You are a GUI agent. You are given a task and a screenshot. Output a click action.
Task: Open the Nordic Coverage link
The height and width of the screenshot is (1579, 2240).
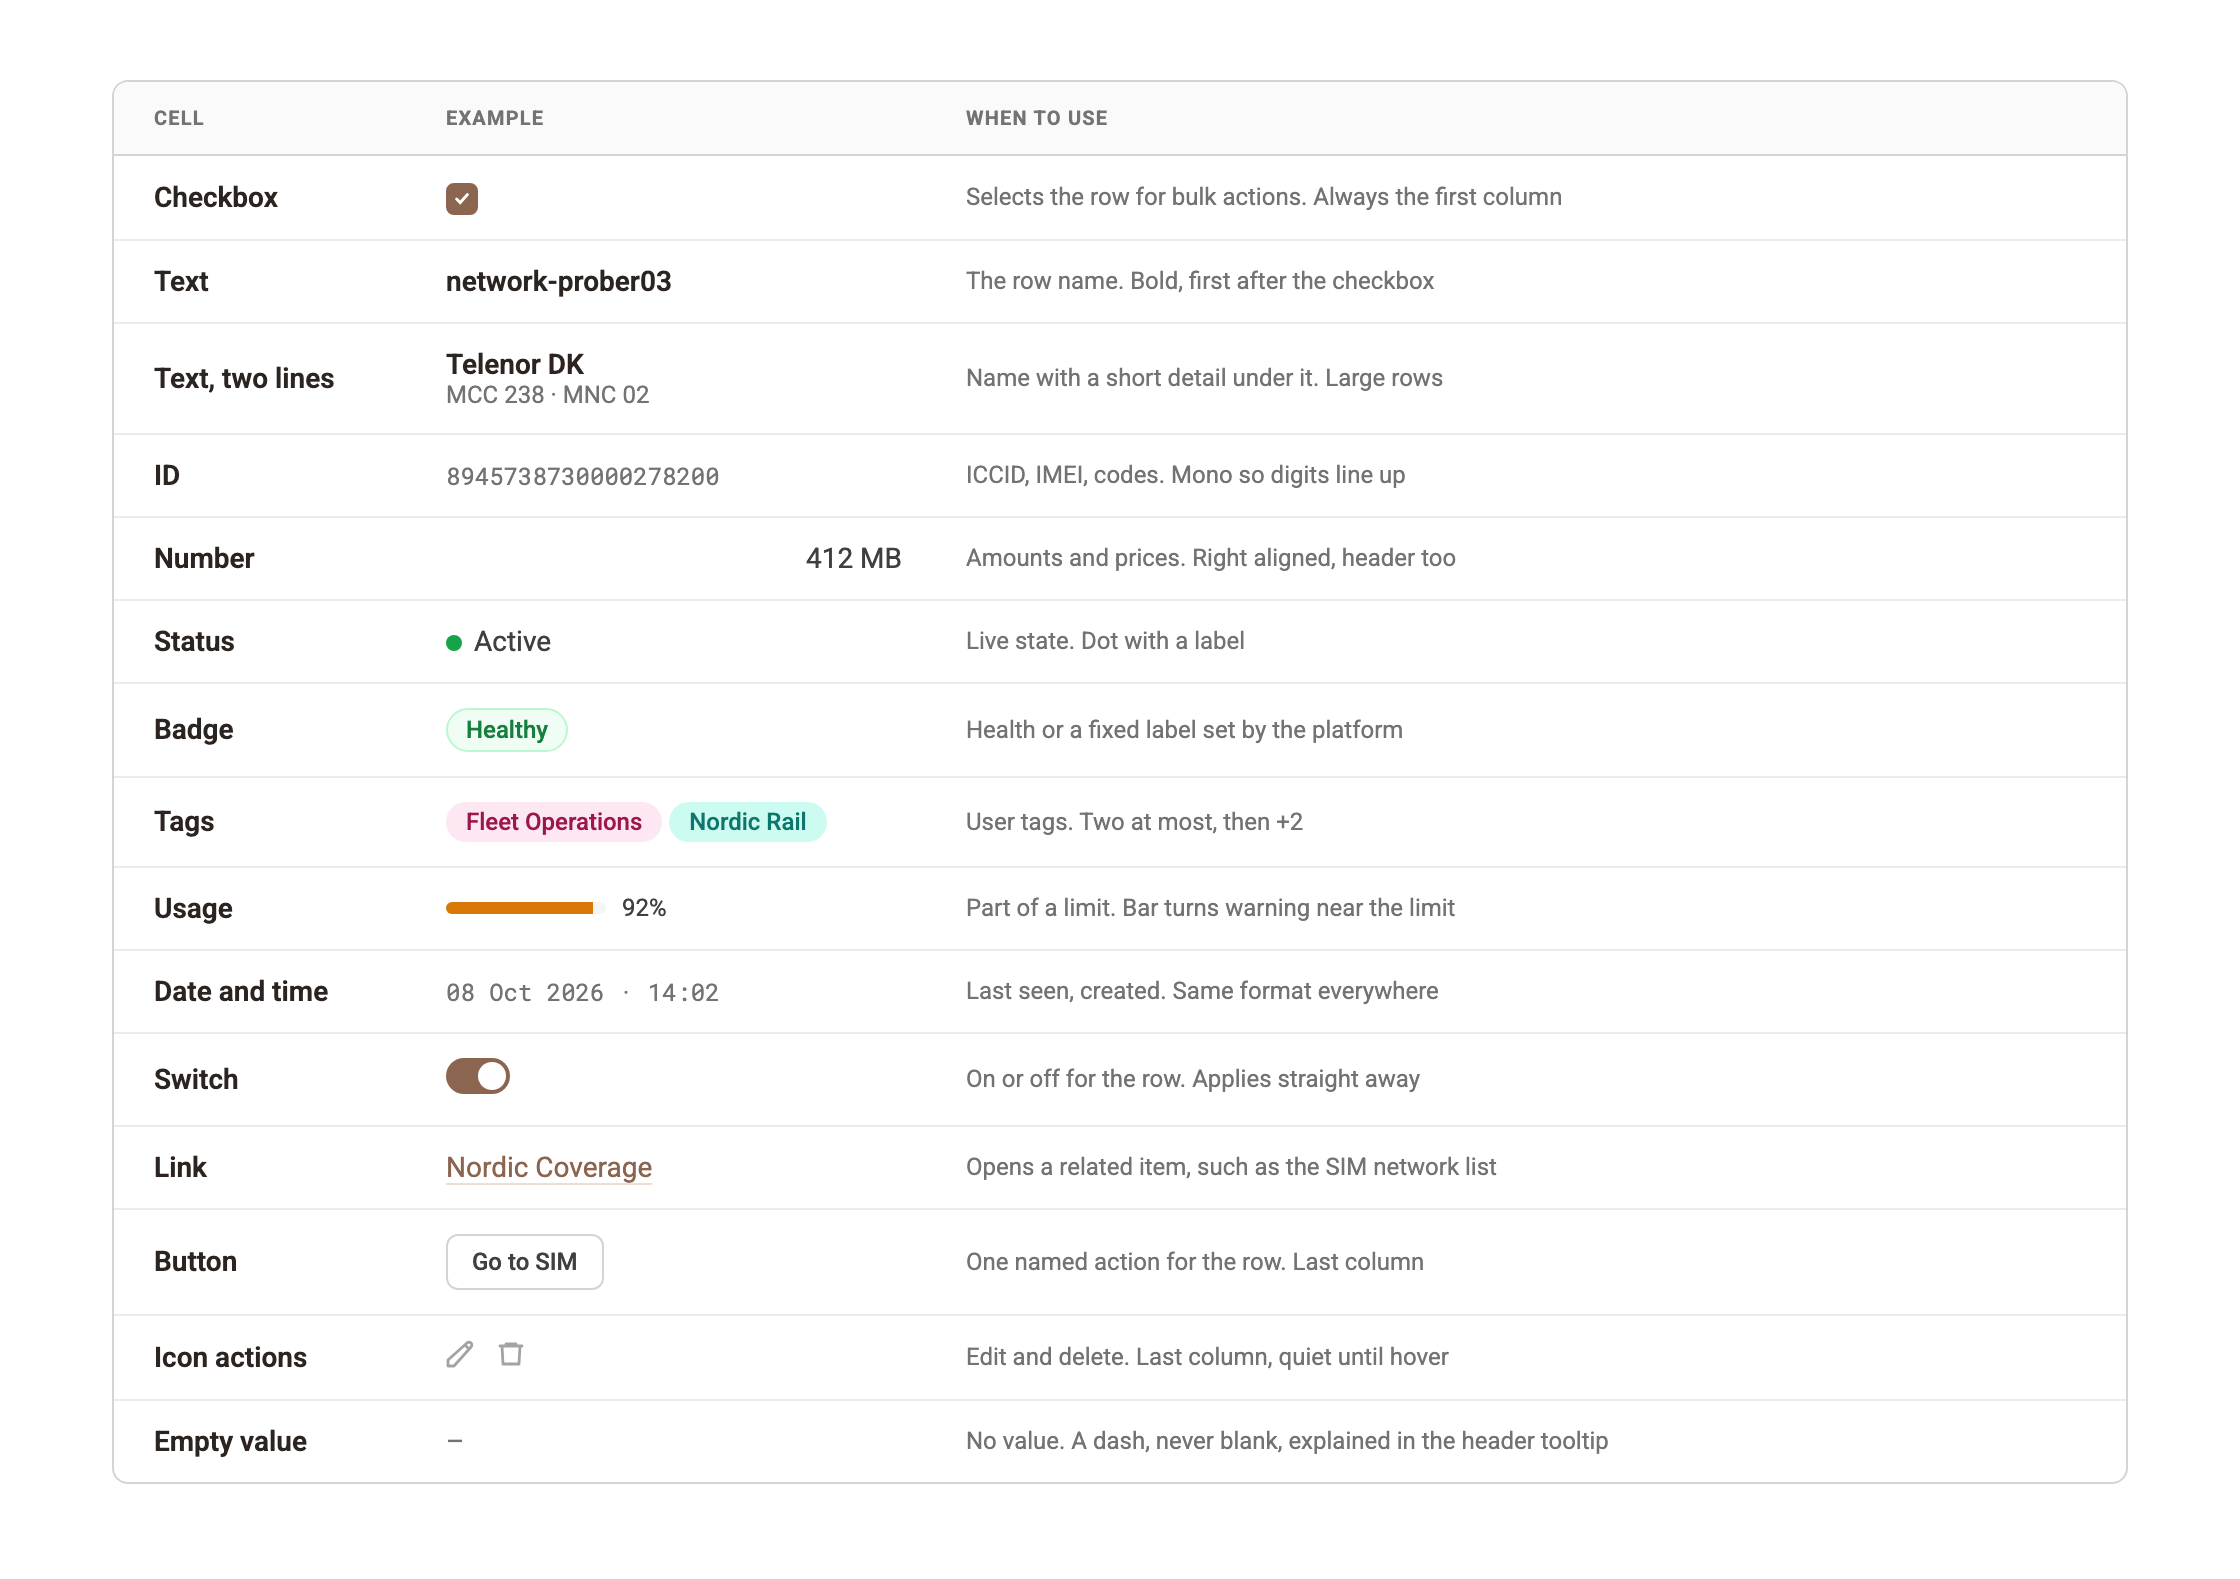pos(549,1167)
